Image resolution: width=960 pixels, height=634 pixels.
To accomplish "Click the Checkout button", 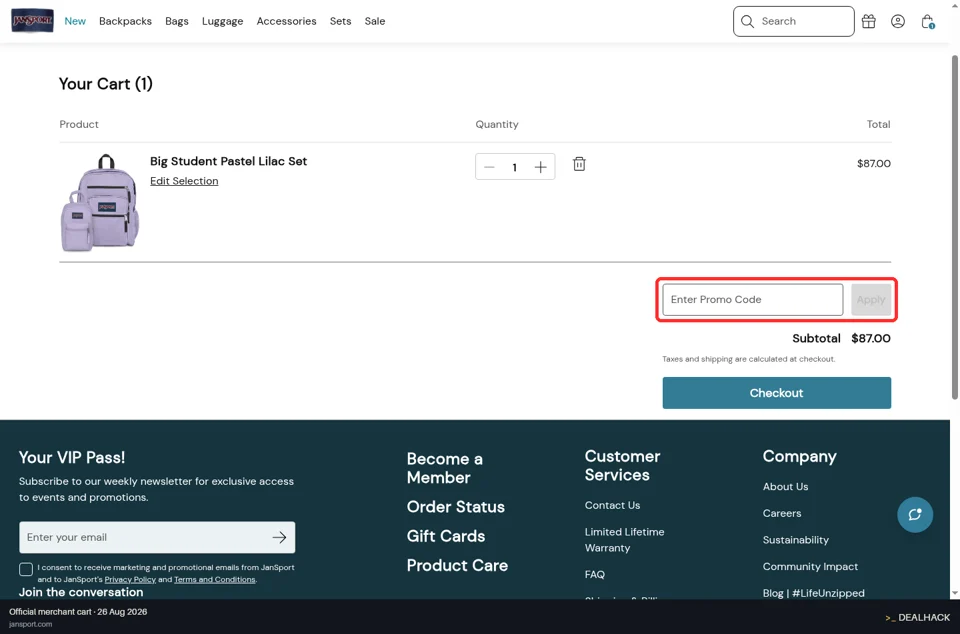I will 776,393.
